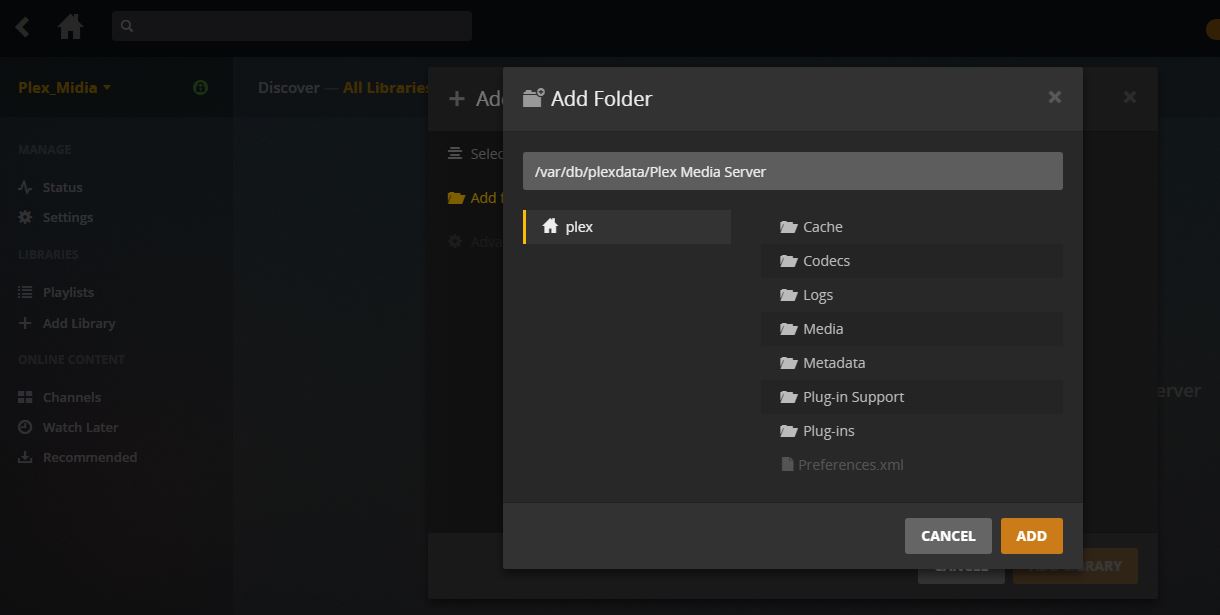Select Add Library in the sidebar
Image resolution: width=1220 pixels, height=615 pixels.
click(79, 323)
